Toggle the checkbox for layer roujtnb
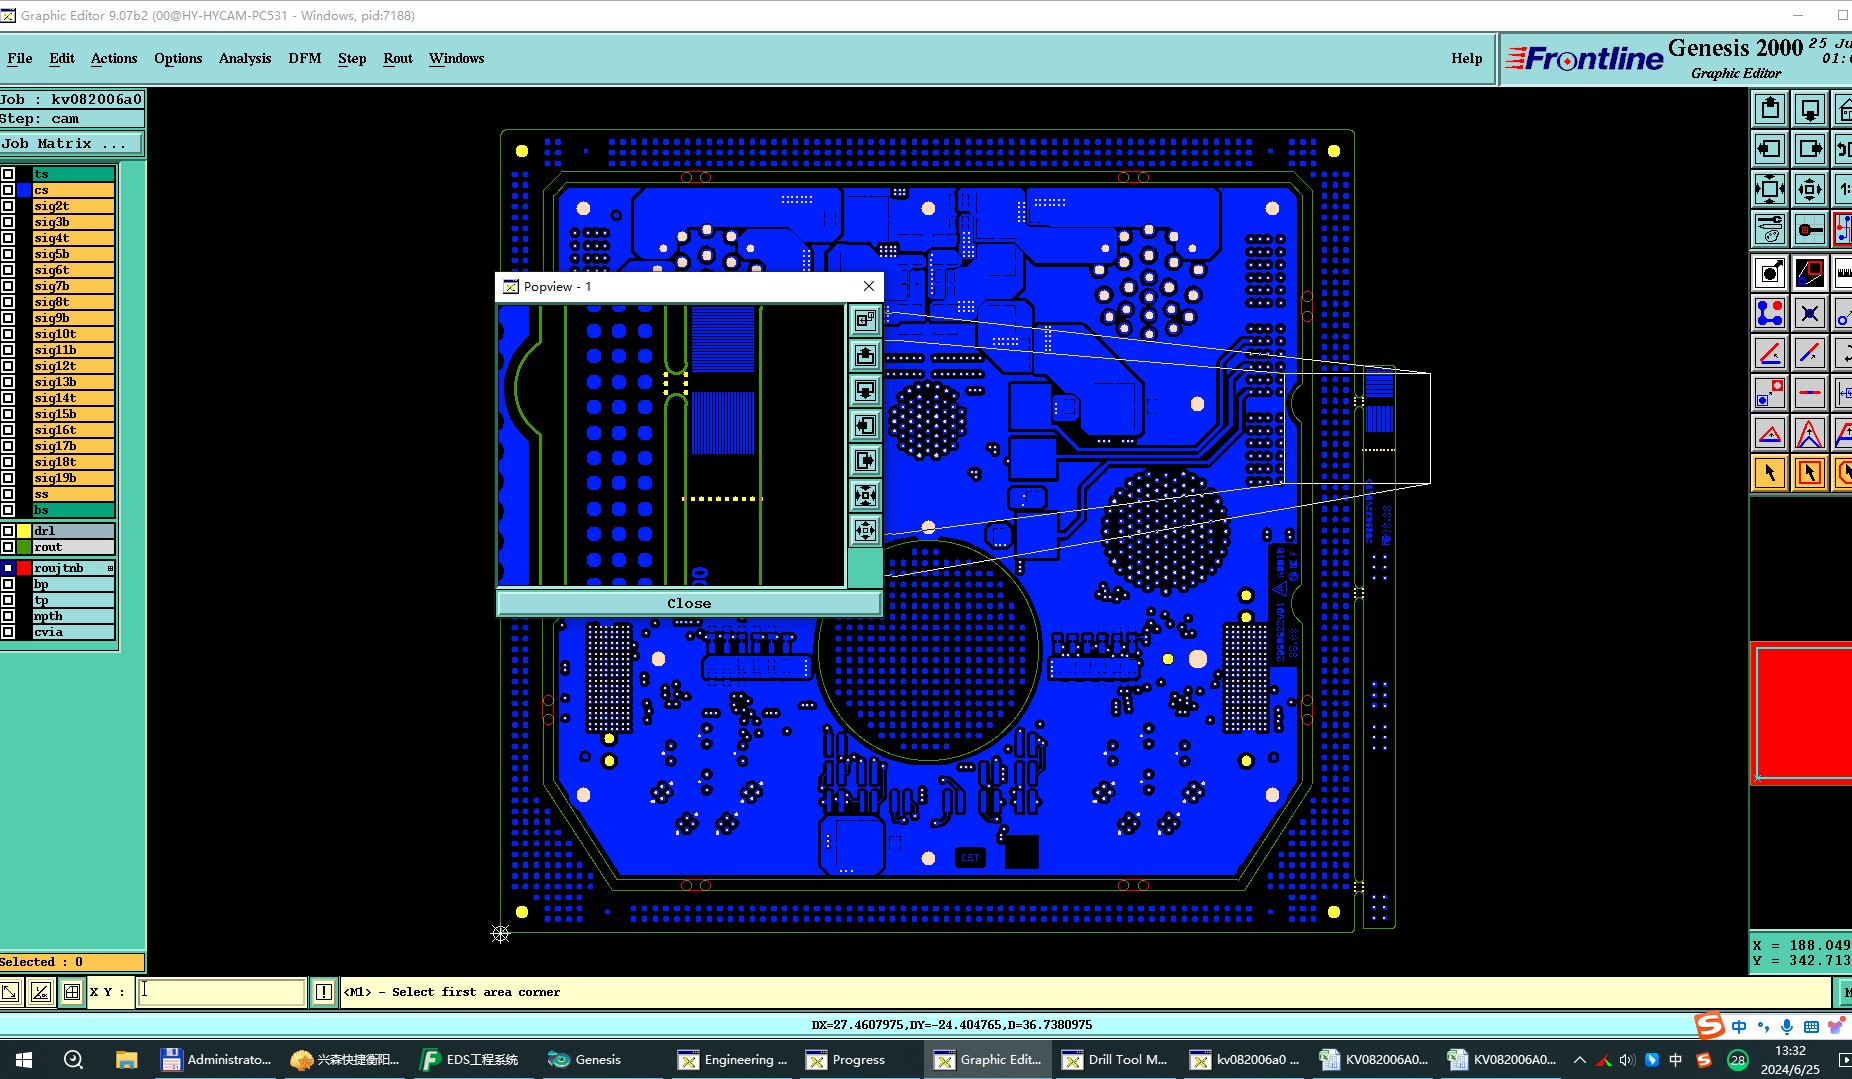 tap(8, 568)
